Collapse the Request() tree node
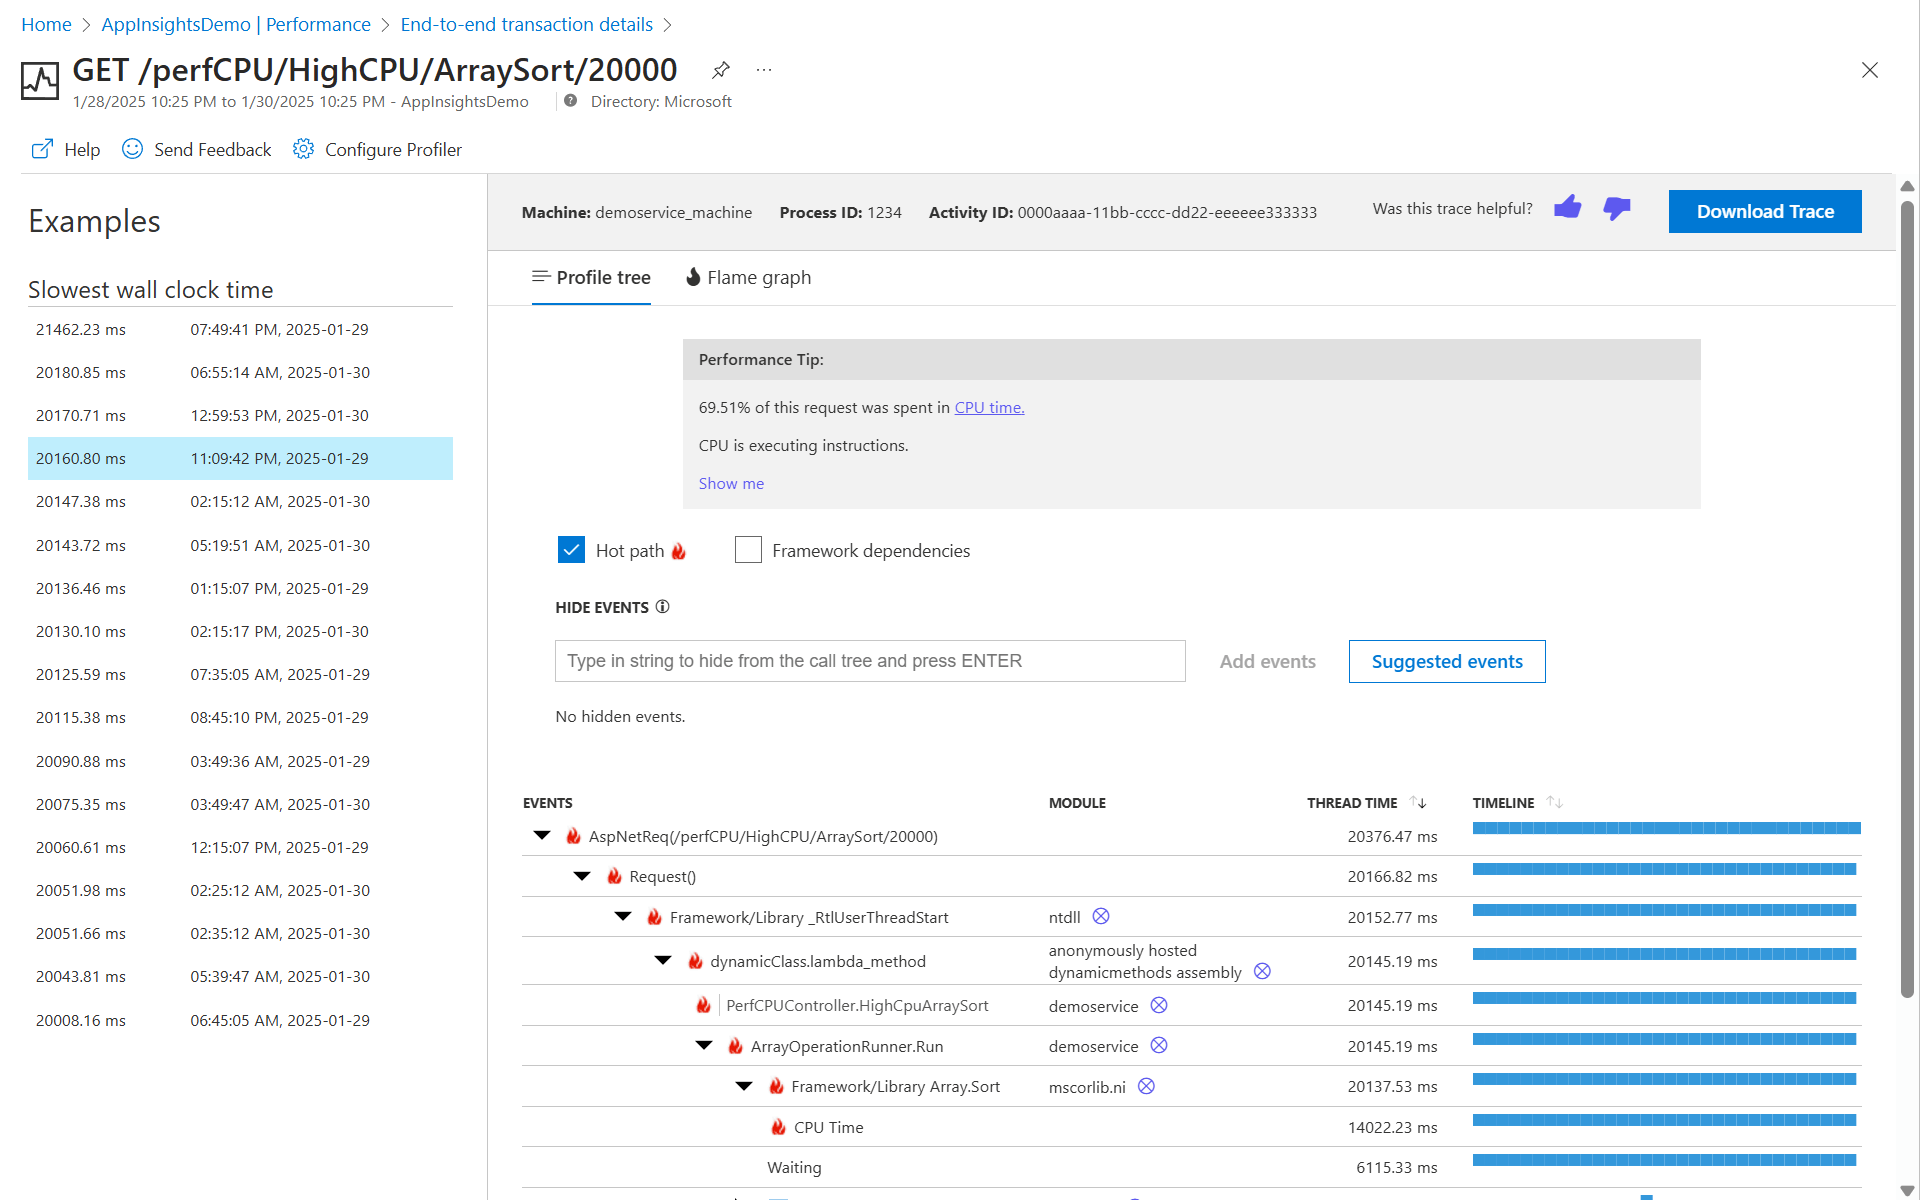 pos(582,876)
